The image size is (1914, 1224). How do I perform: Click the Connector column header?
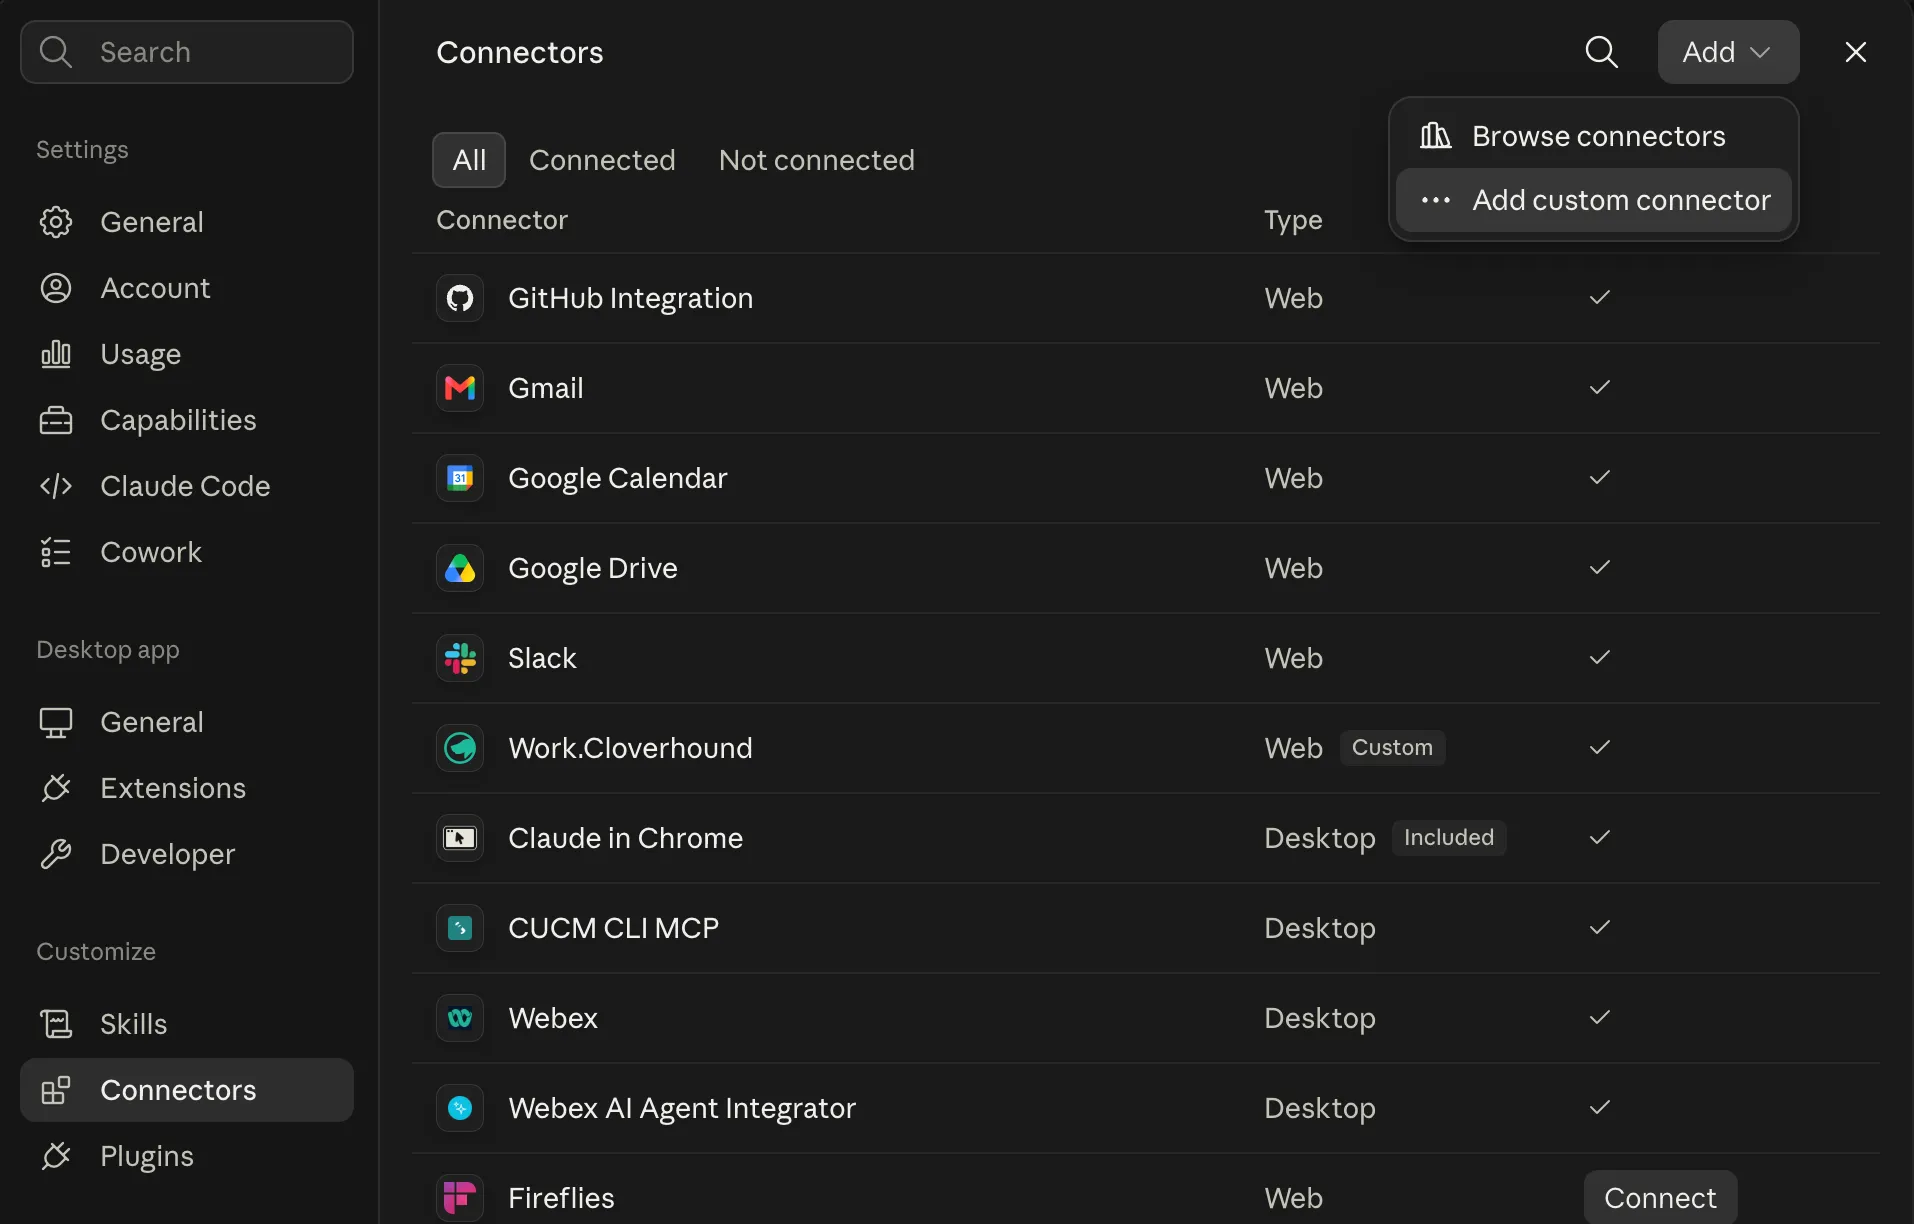502,220
